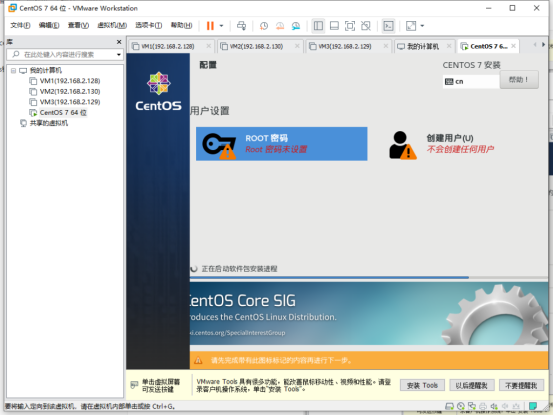Click the Send Ctrl+Alt+Del toolbar icon

tap(242, 26)
